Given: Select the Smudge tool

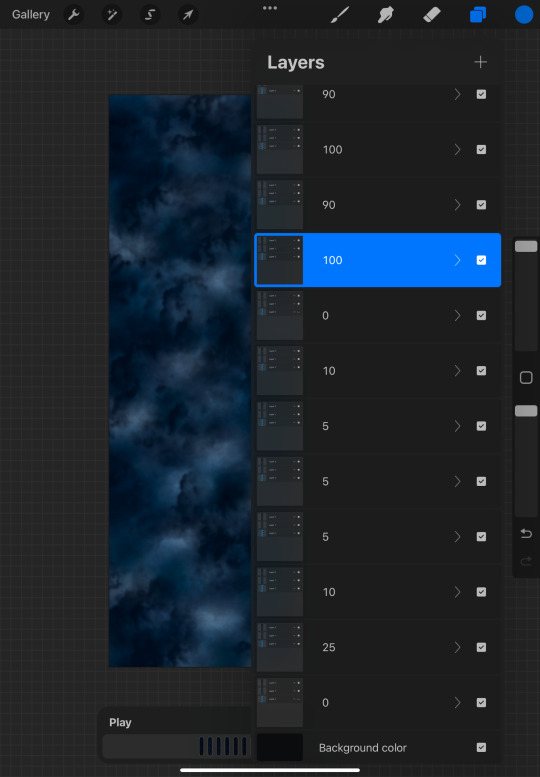Looking at the screenshot, I should pyautogui.click(x=385, y=15).
